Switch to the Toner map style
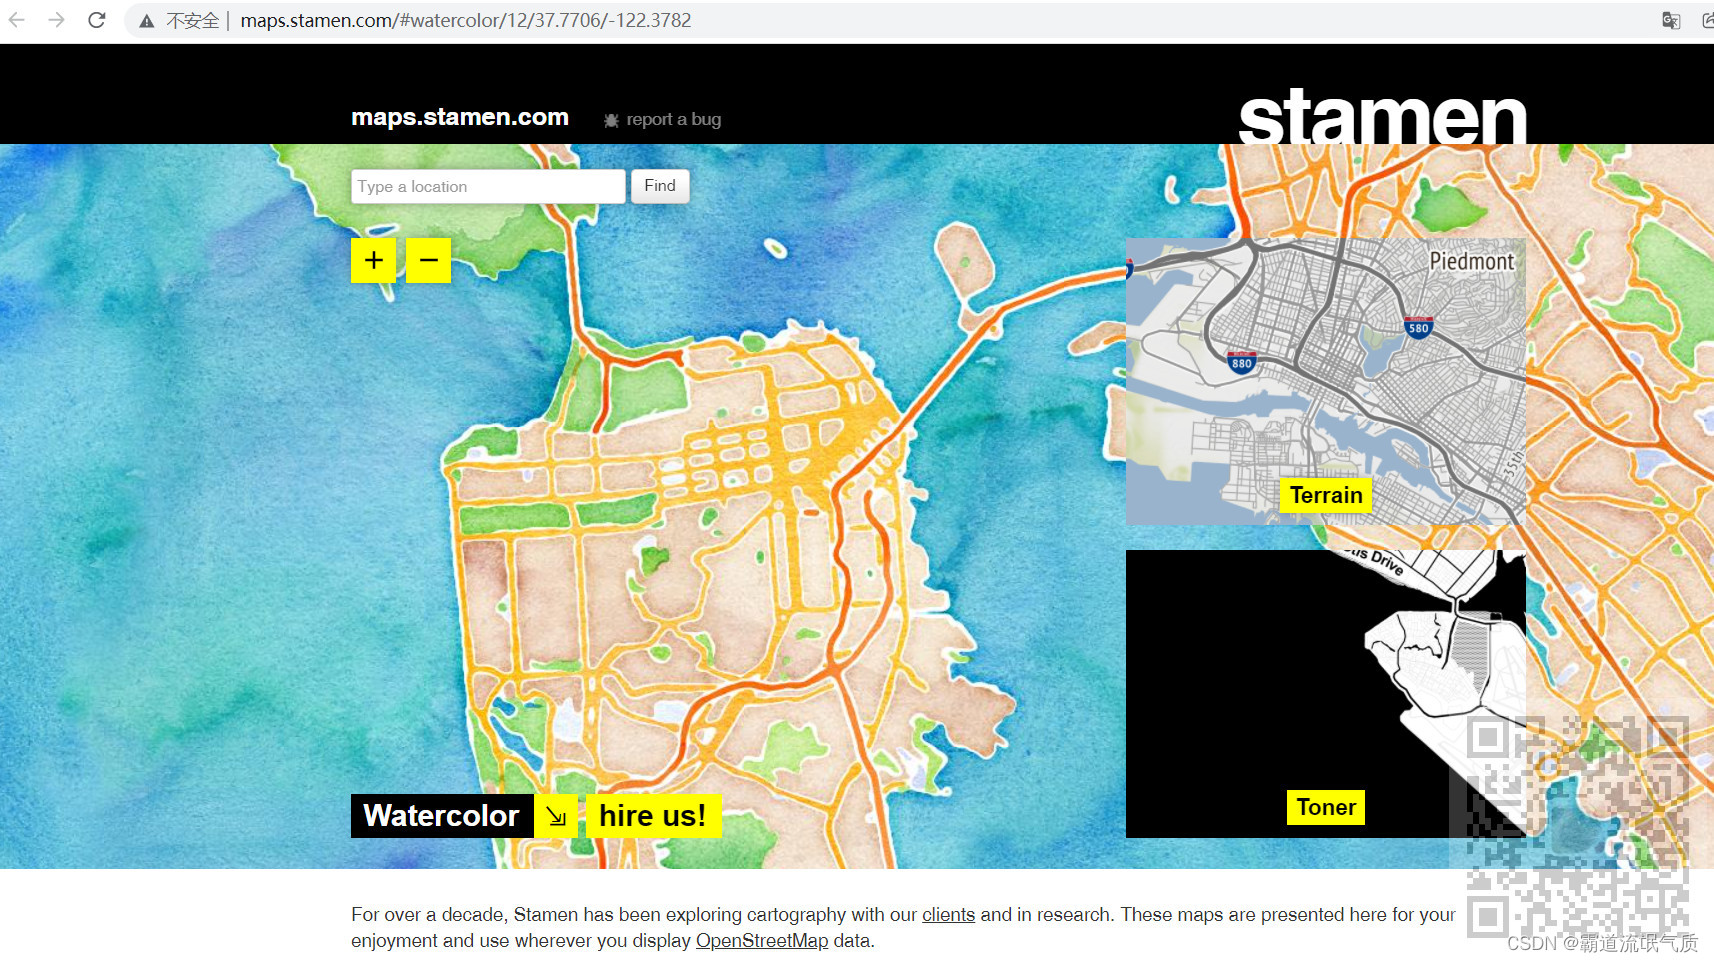1714x962 pixels. pos(1325,807)
